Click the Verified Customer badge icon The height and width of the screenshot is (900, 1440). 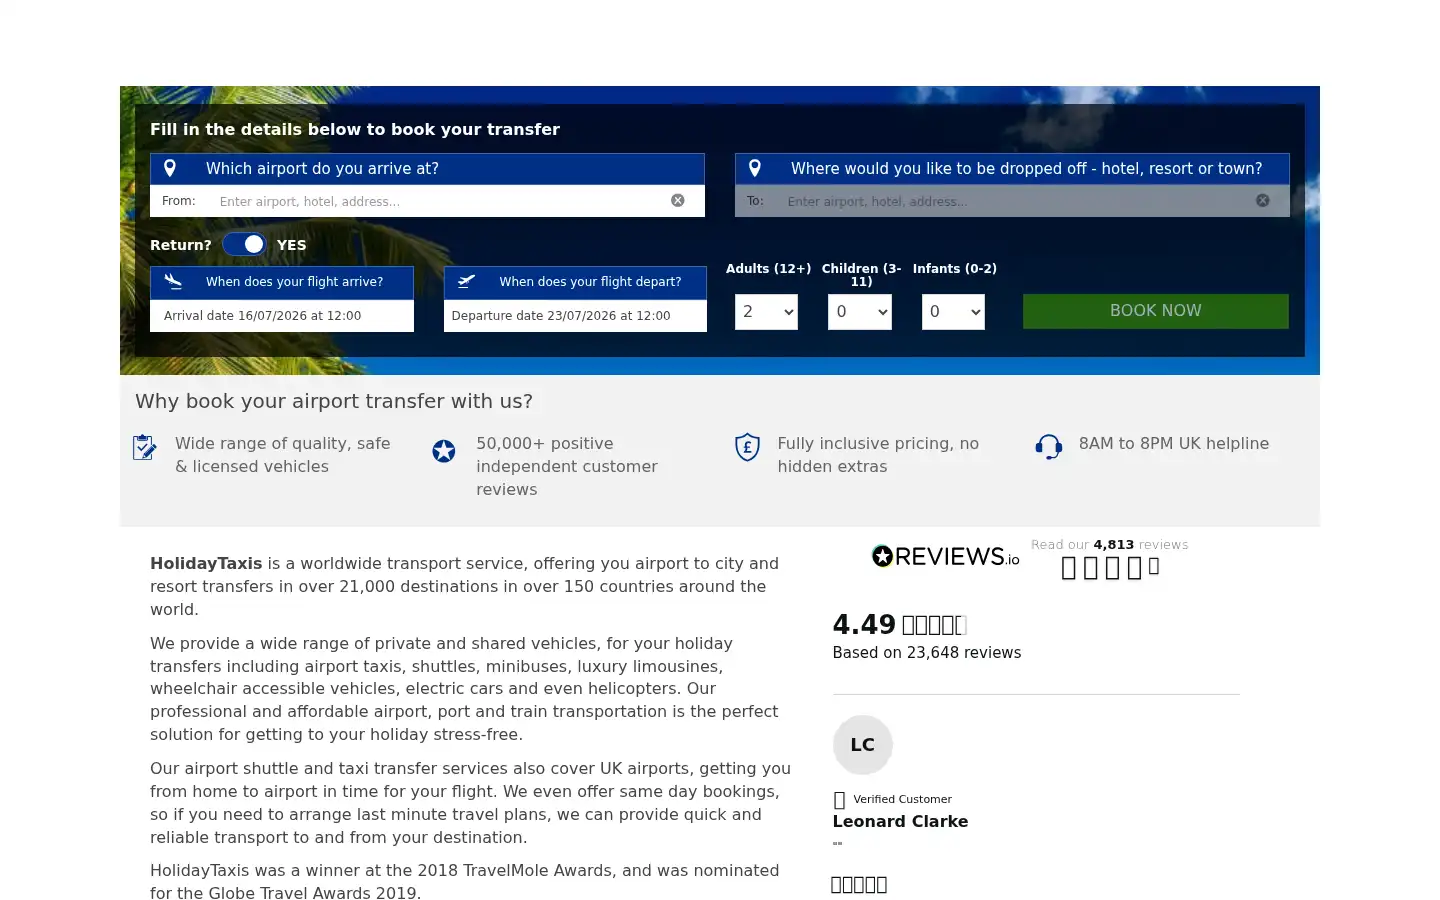tap(839, 800)
